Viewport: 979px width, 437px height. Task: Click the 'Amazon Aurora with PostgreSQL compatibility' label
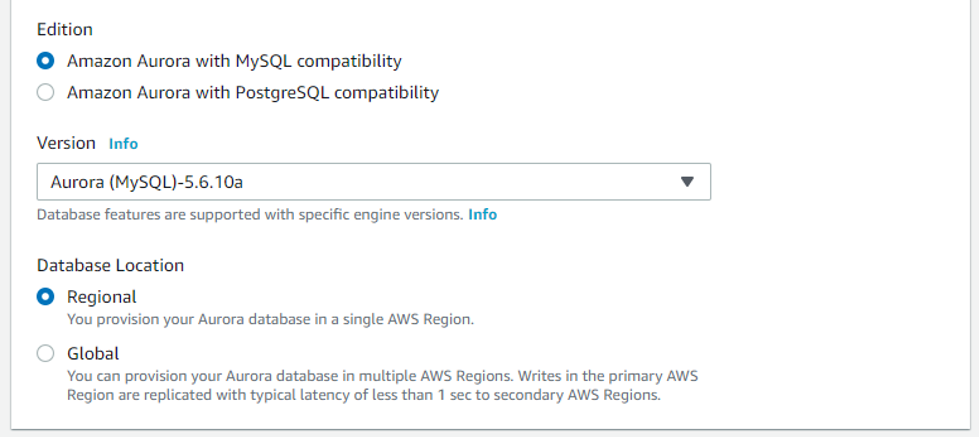click(x=253, y=92)
